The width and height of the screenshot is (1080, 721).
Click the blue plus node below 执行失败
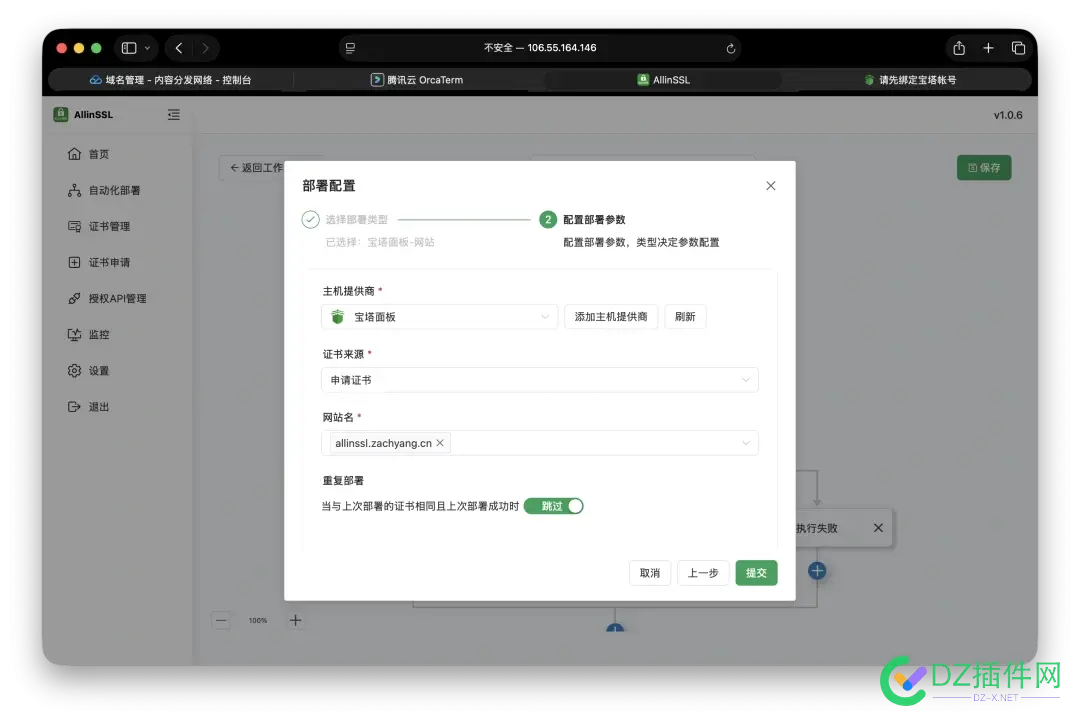click(x=817, y=571)
